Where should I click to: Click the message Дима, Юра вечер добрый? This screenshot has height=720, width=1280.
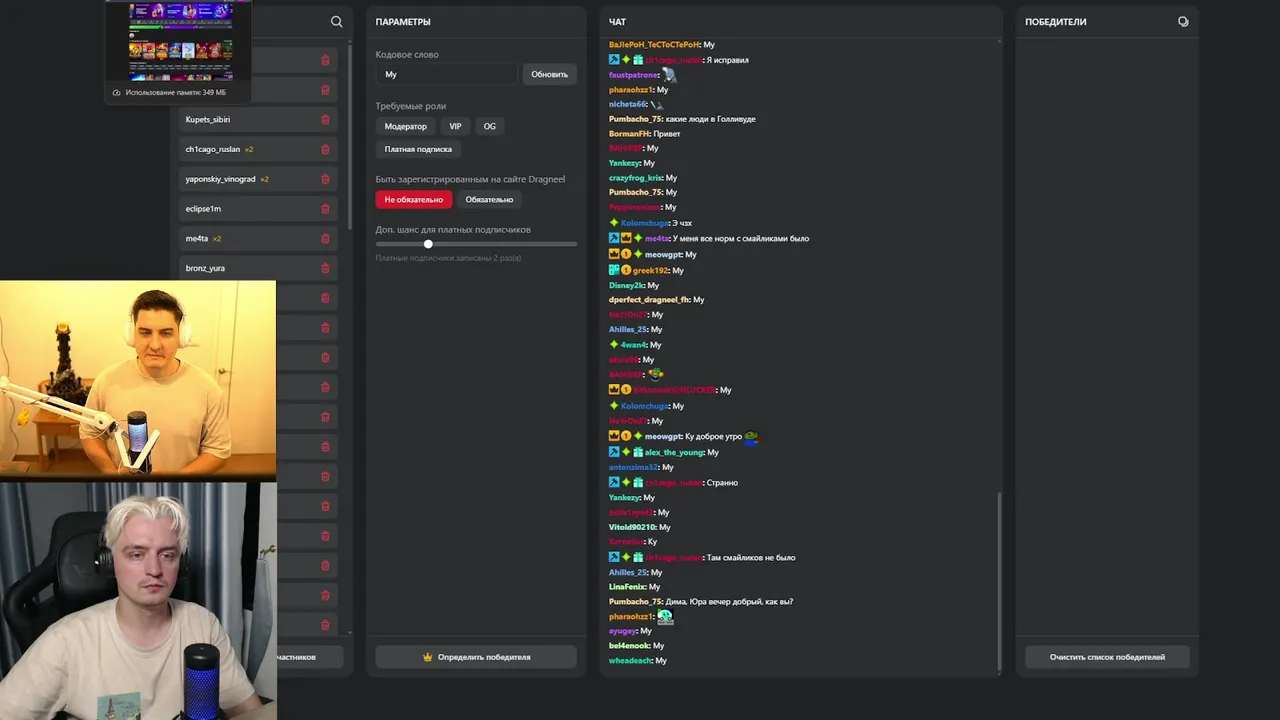click(x=729, y=602)
